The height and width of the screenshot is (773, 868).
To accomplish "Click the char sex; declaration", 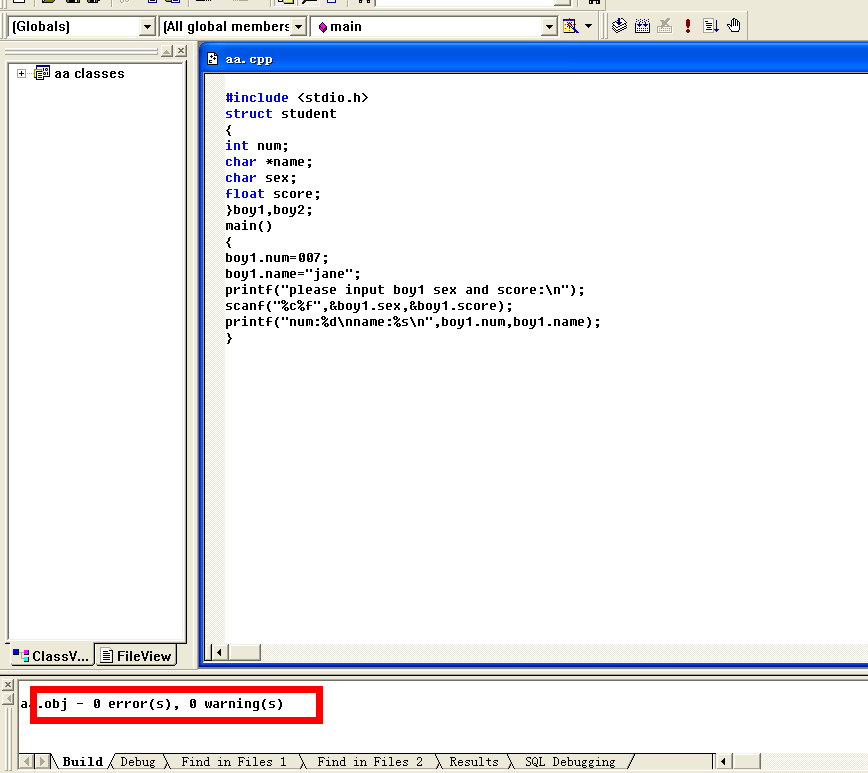I will pos(261,178).
